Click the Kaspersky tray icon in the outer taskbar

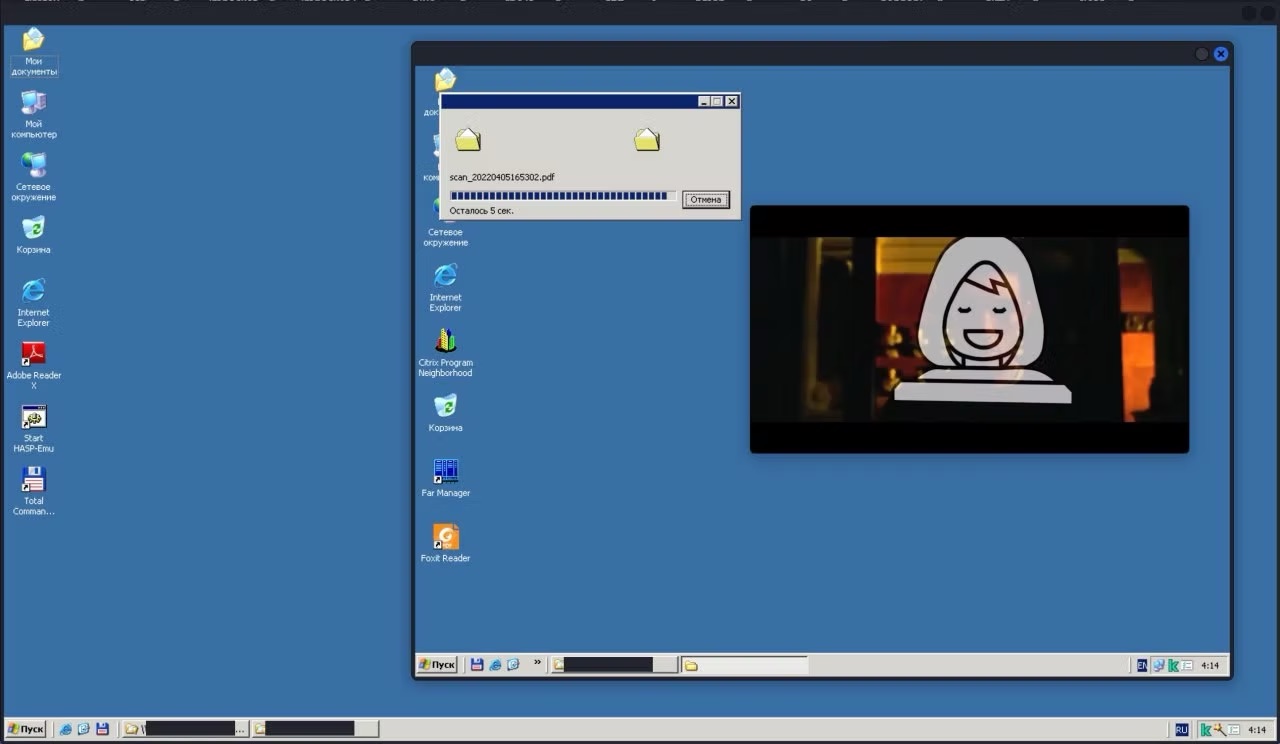point(1207,730)
